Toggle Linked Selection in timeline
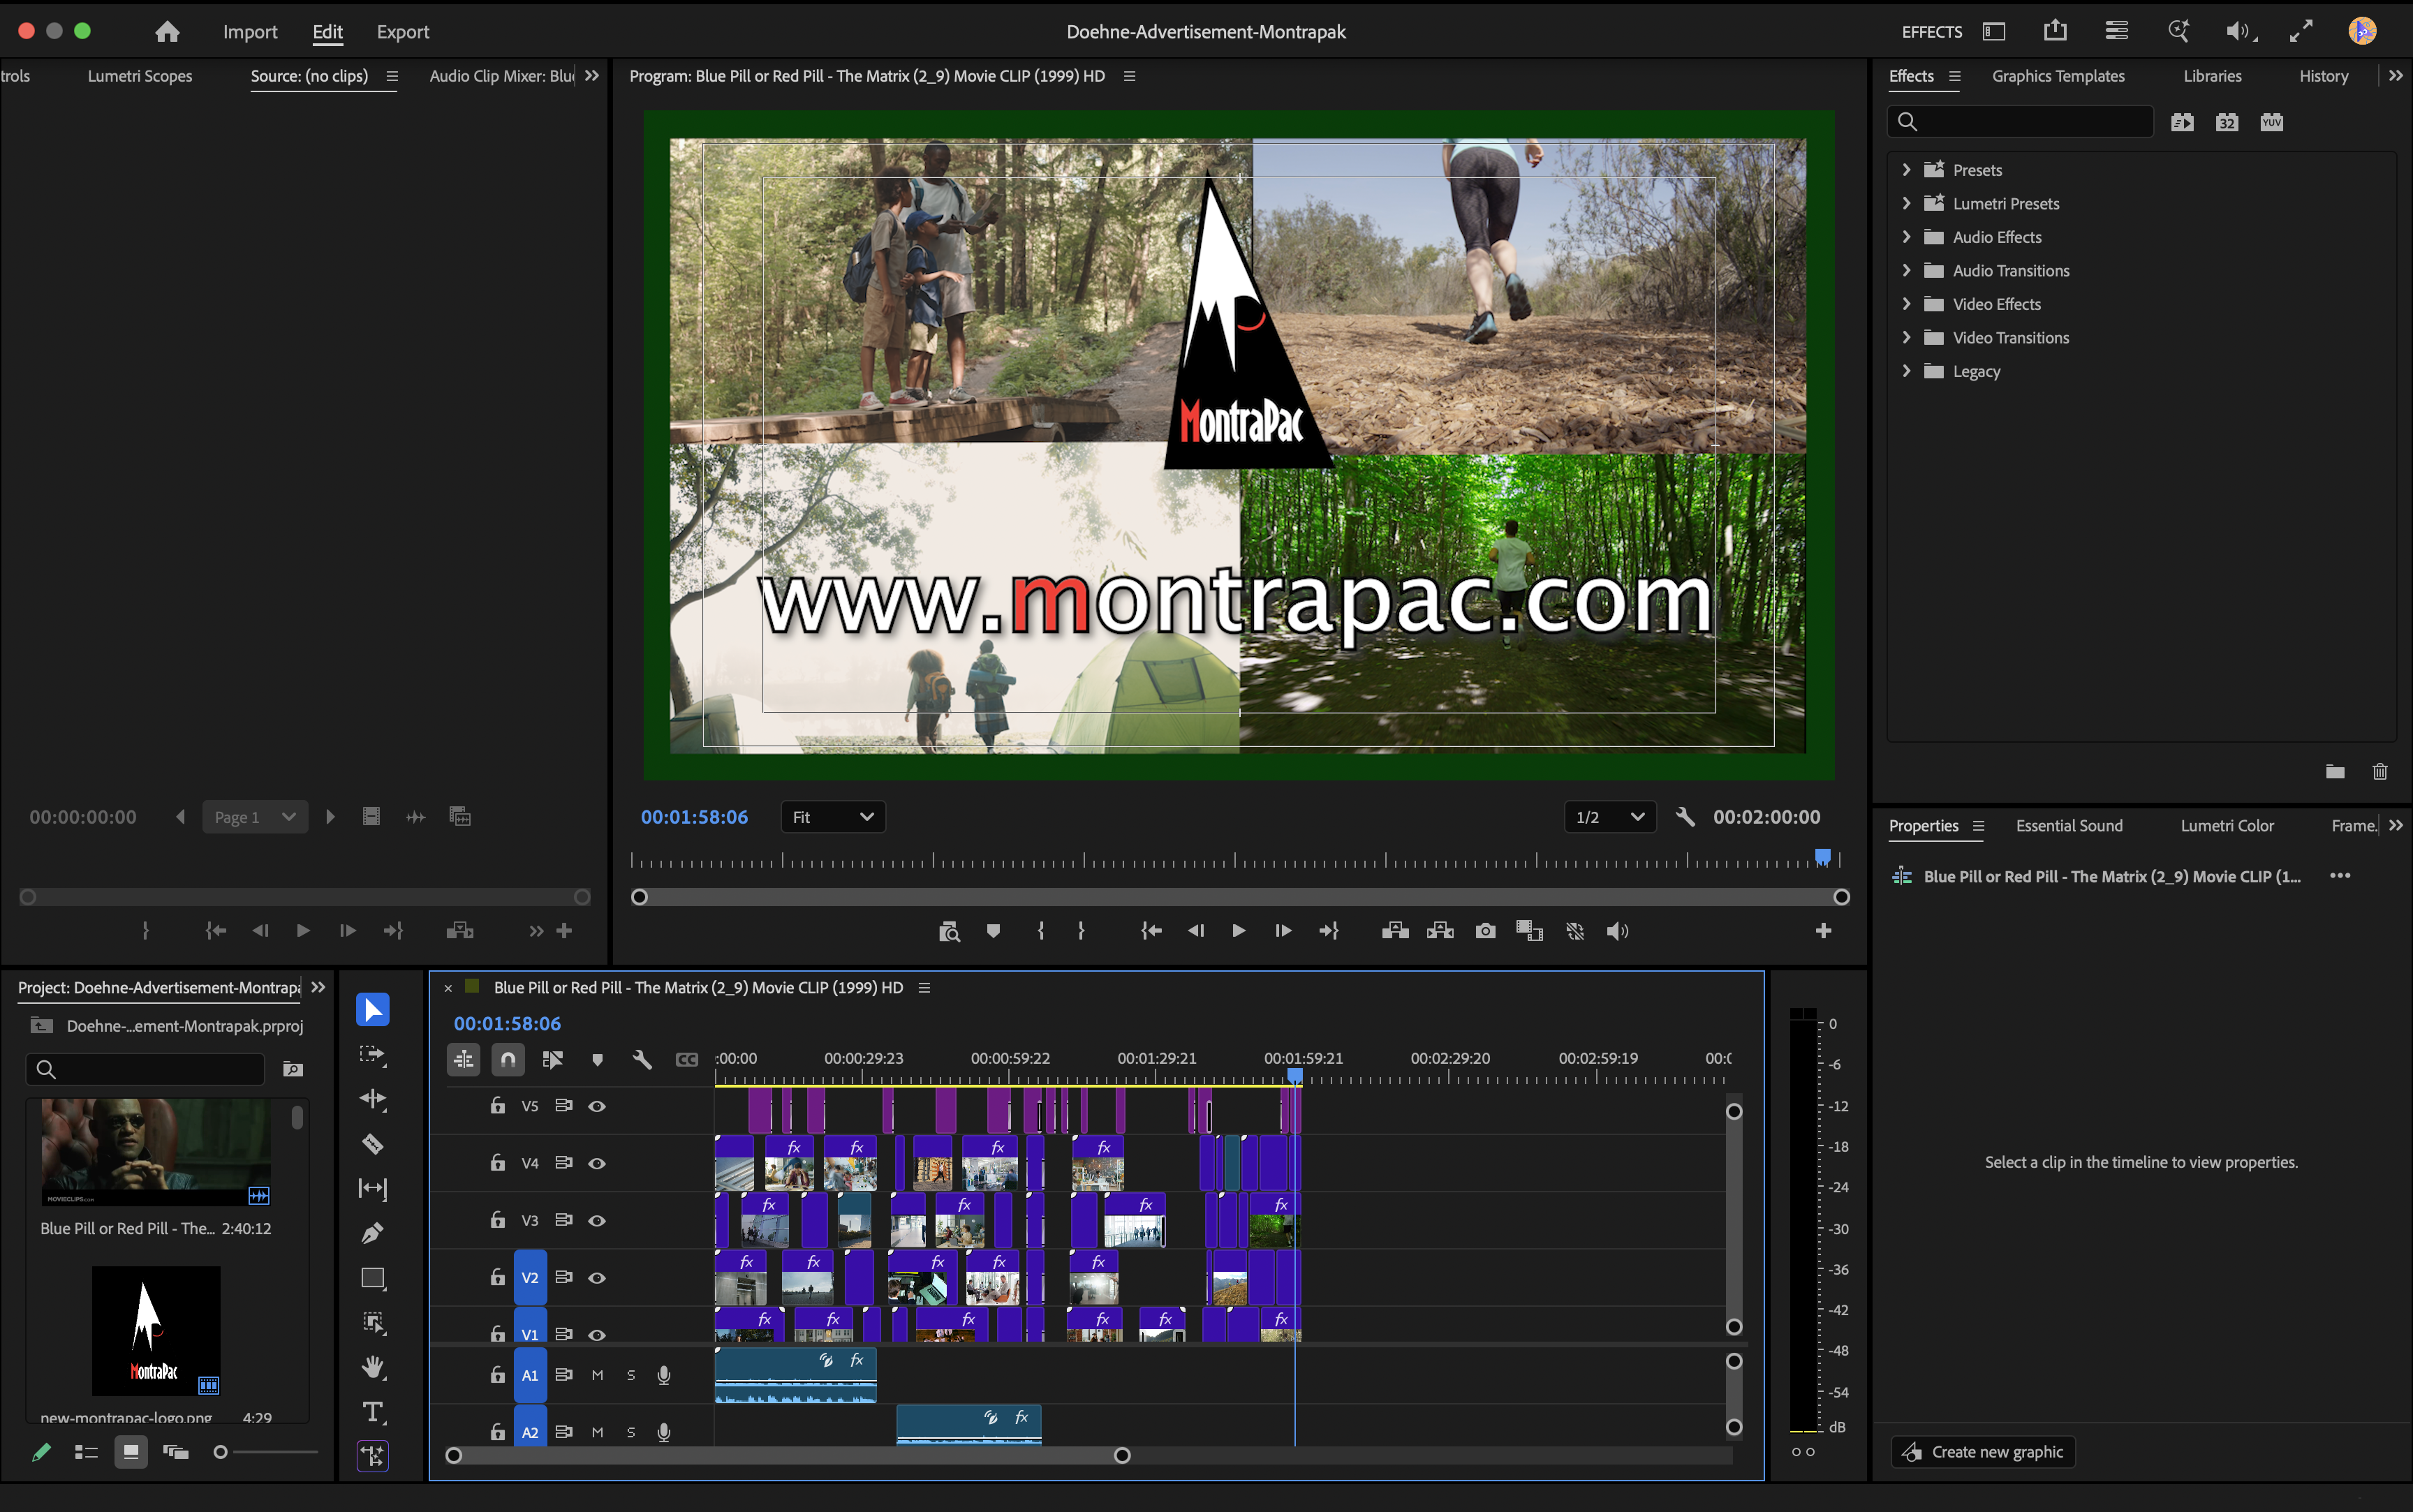The width and height of the screenshot is (2413, 1512). point(553,1059)
